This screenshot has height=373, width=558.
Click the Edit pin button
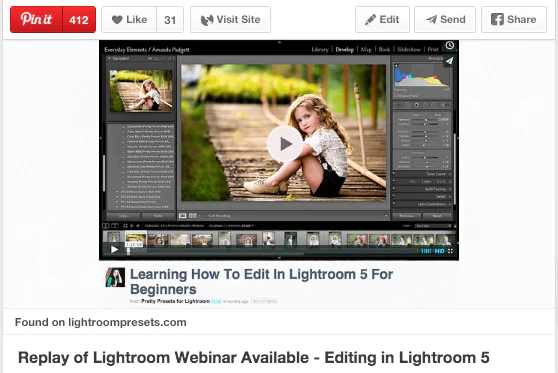382,19
